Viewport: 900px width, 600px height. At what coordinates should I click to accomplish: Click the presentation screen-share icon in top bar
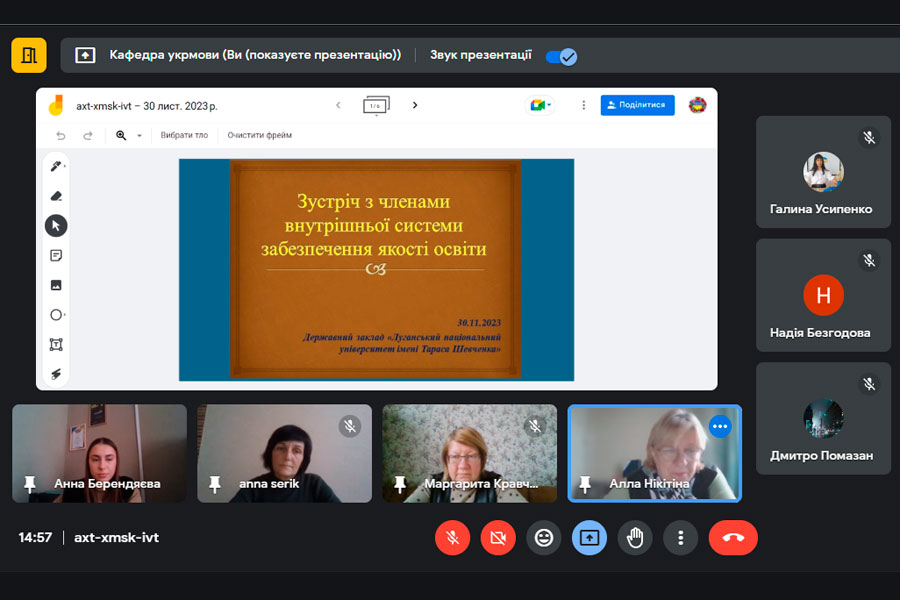(x=85, y=55)
